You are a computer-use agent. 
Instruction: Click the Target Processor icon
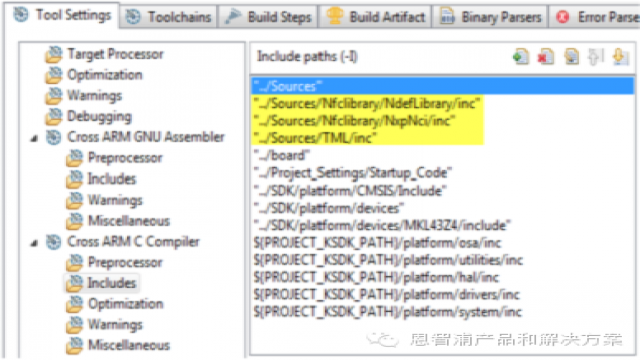54,54
